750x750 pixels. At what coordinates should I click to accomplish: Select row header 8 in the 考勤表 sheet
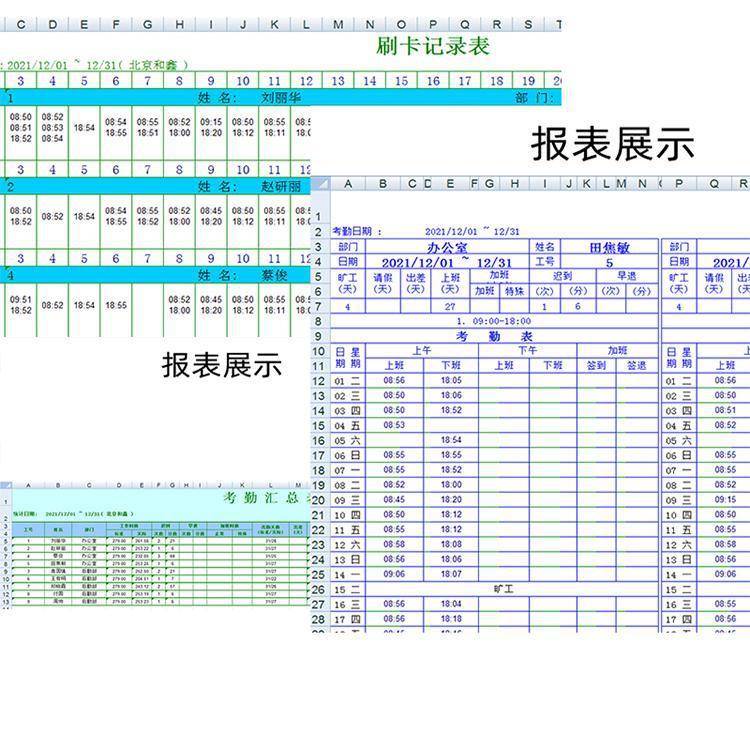click(319, 321)
